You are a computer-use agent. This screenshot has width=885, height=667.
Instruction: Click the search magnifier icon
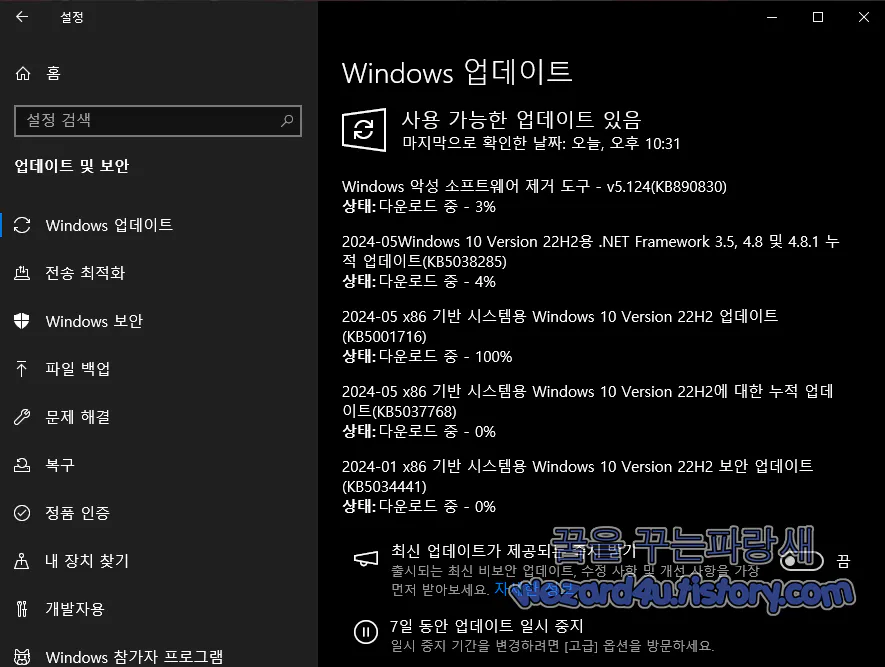tap(287, 120)
